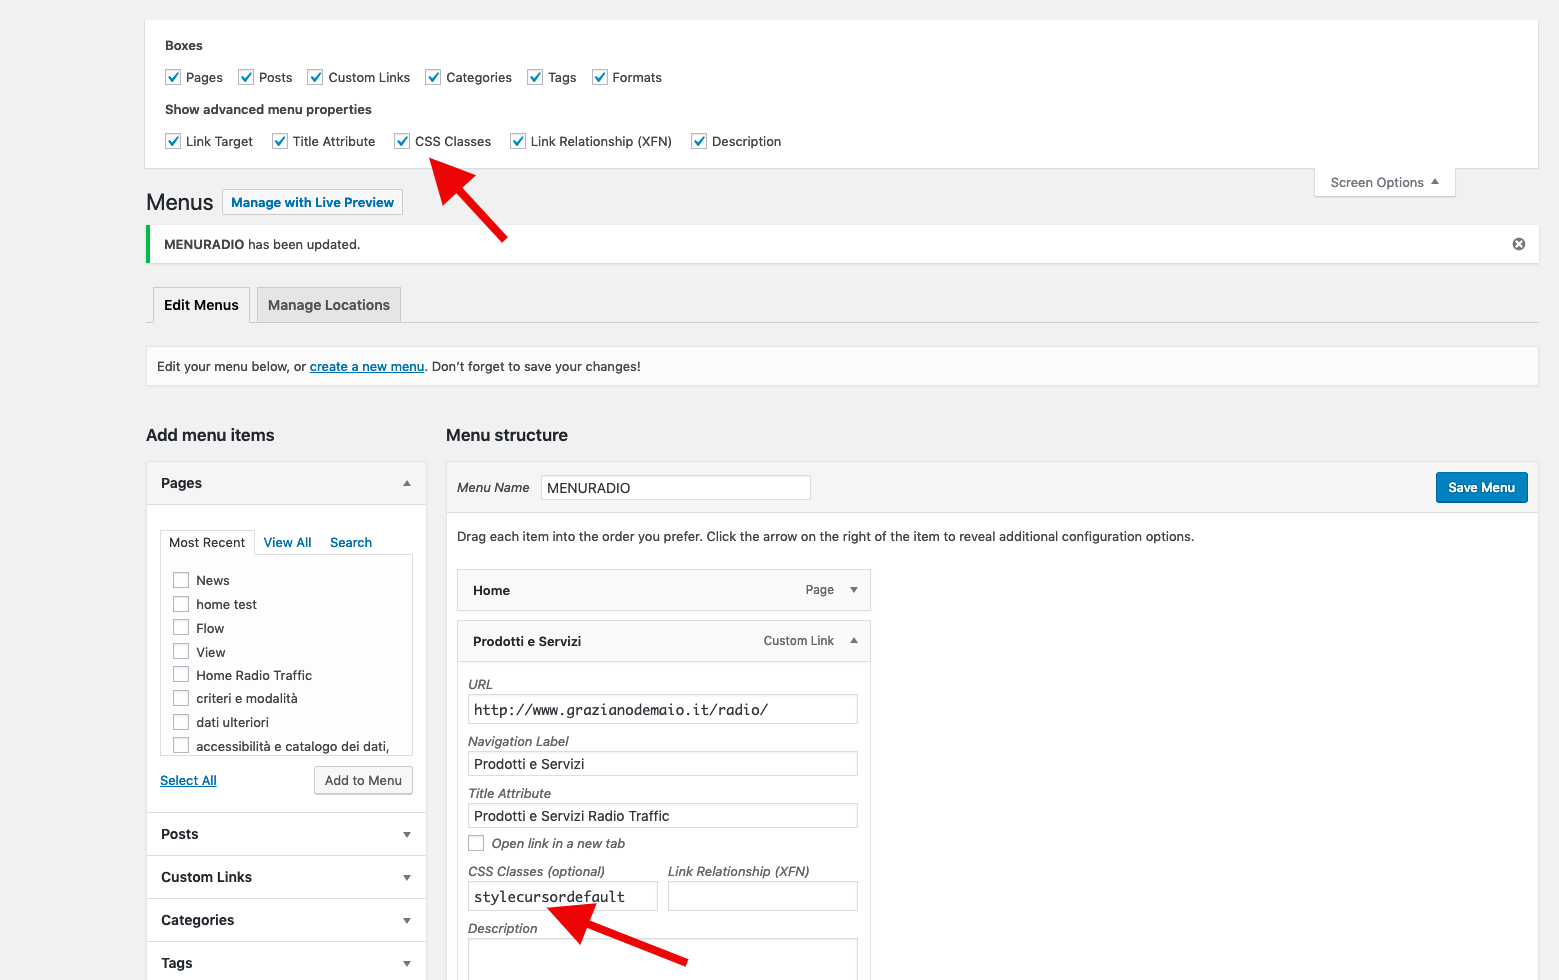Follow the create a new menu link
This screenshot has height=980, width=1559.
[367, 367]
